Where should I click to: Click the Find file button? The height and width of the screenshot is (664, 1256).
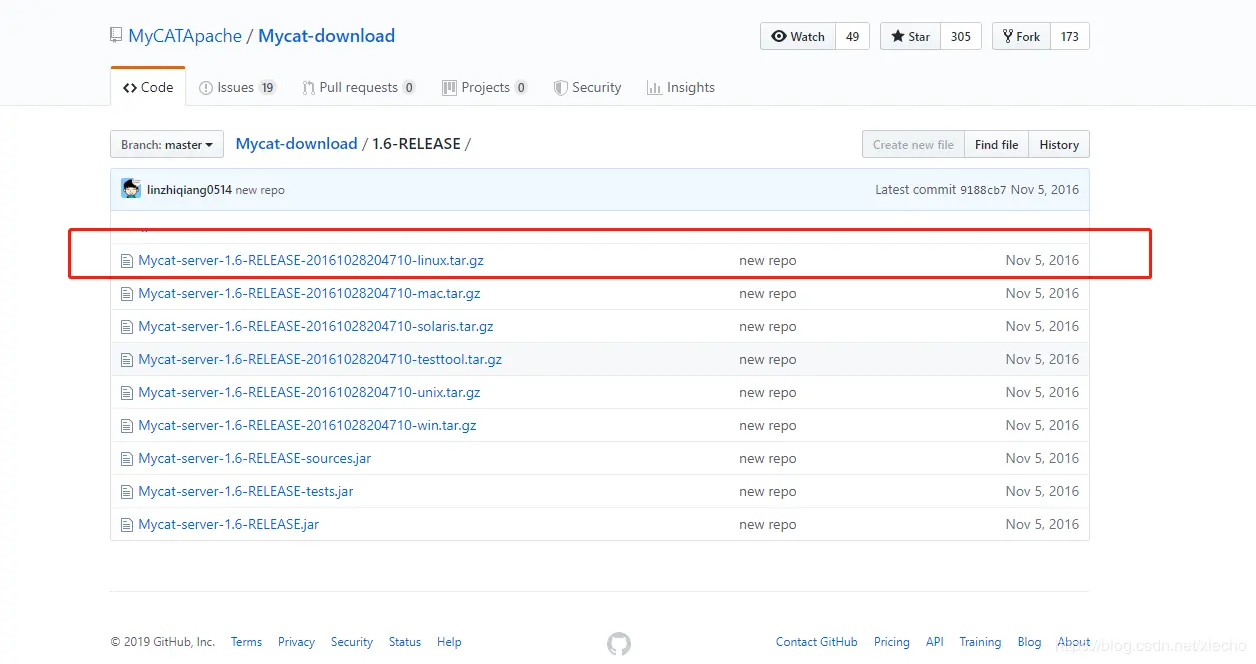(x=996, y=145)
